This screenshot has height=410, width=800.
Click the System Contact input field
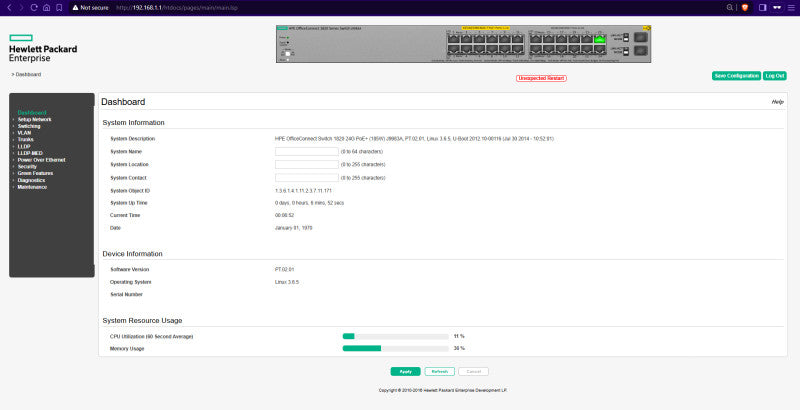pos(307,177)
